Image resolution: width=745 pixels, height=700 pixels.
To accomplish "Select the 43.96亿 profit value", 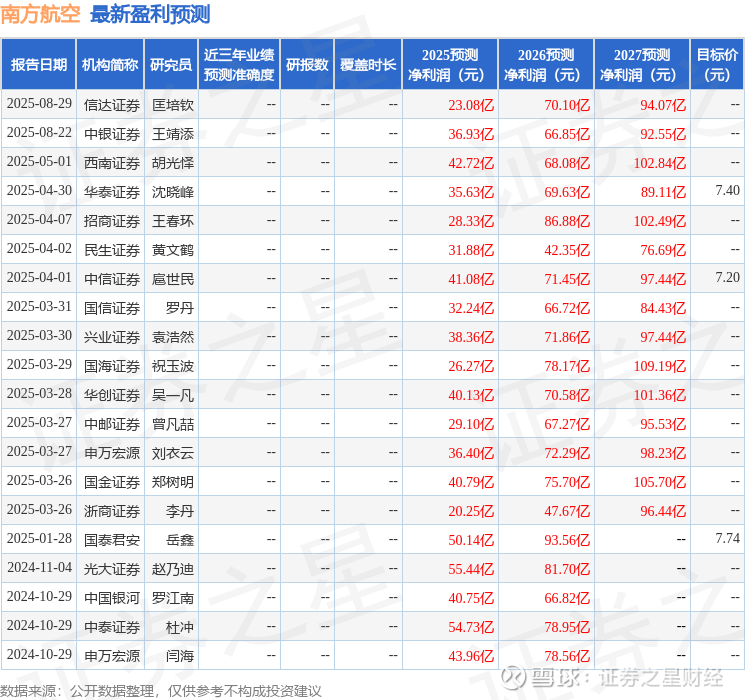I will tap(471, 655).
